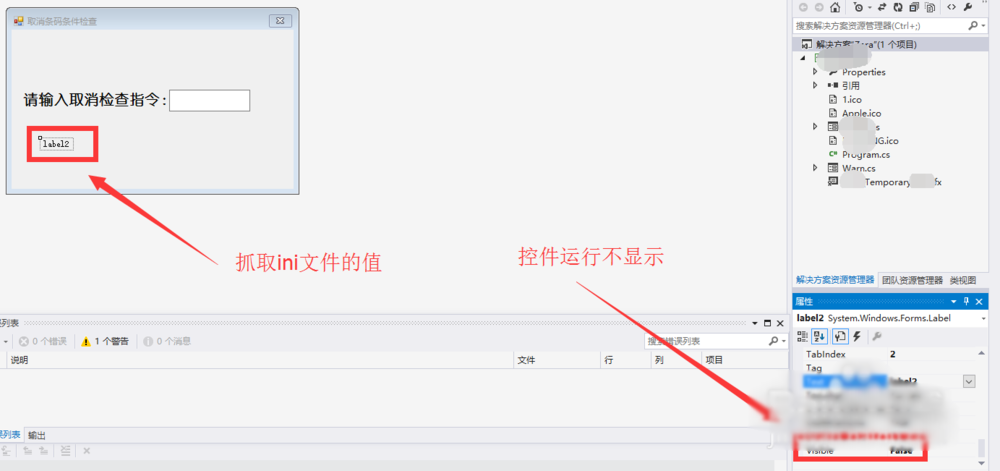Click the View Code angle-brackets icon
The width and height of the screenshot is (1000, 471).
click(x=952, y=7)
